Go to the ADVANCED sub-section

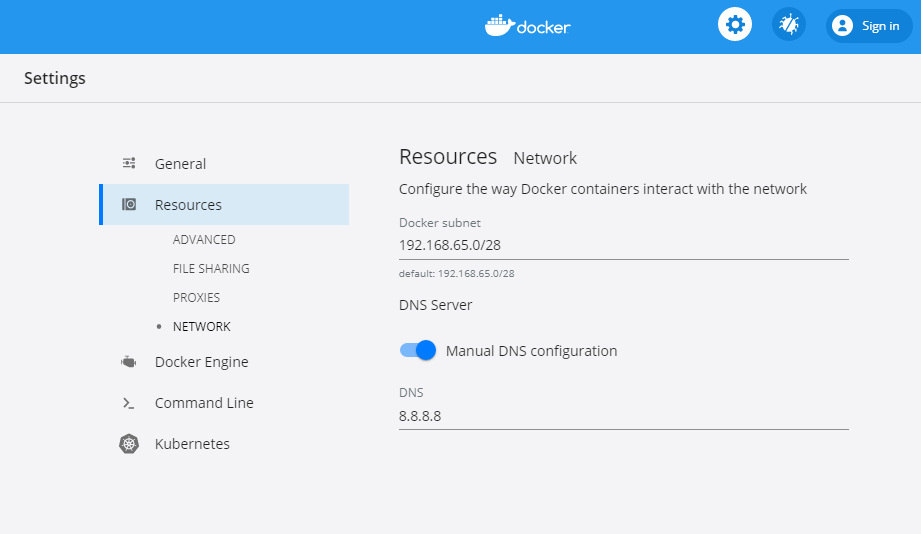click(x=204, y=240)
